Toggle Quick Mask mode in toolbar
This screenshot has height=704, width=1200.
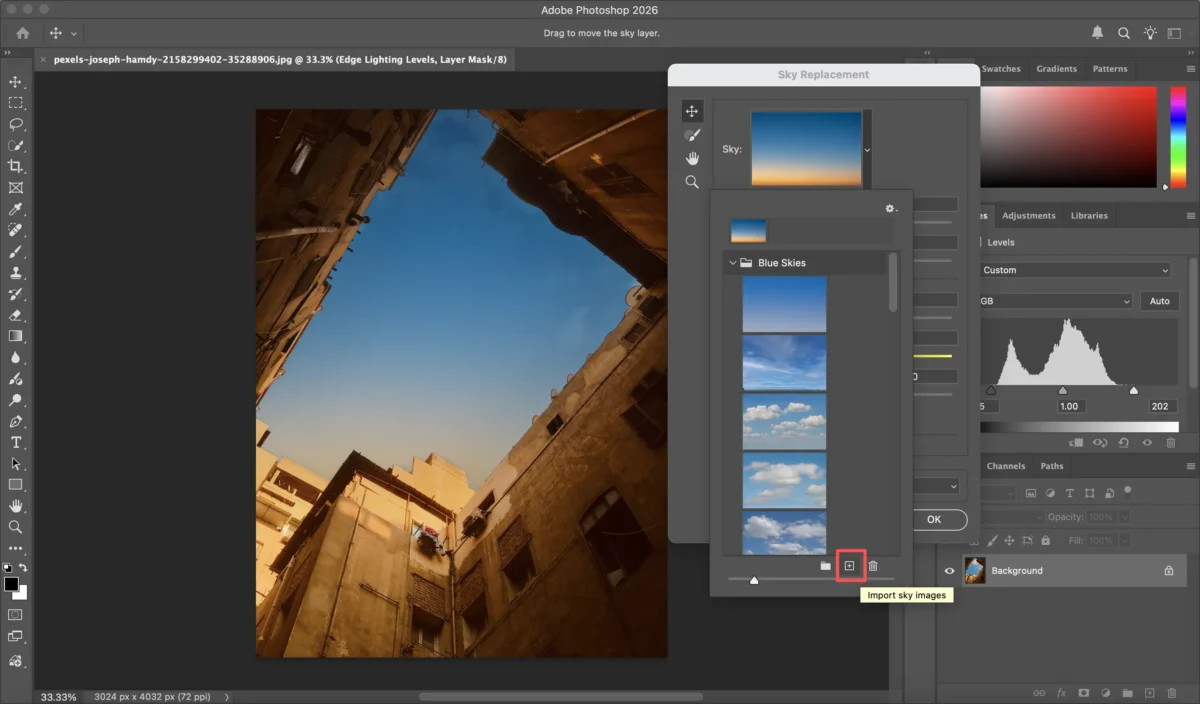(15, 614)
